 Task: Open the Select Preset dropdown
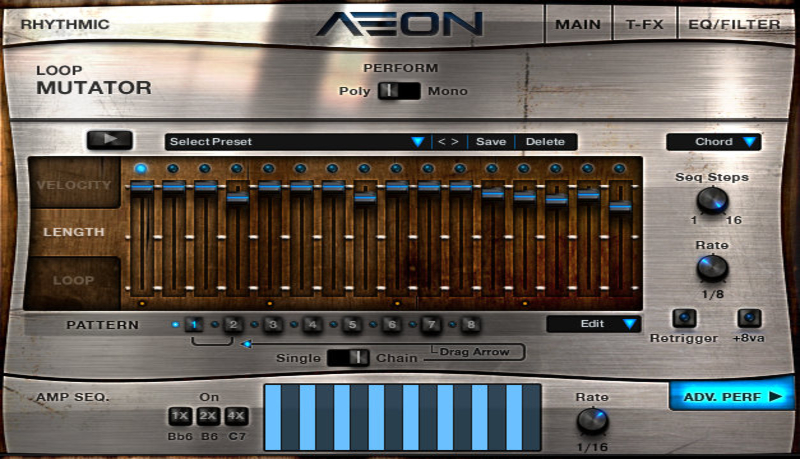(297, 142)
